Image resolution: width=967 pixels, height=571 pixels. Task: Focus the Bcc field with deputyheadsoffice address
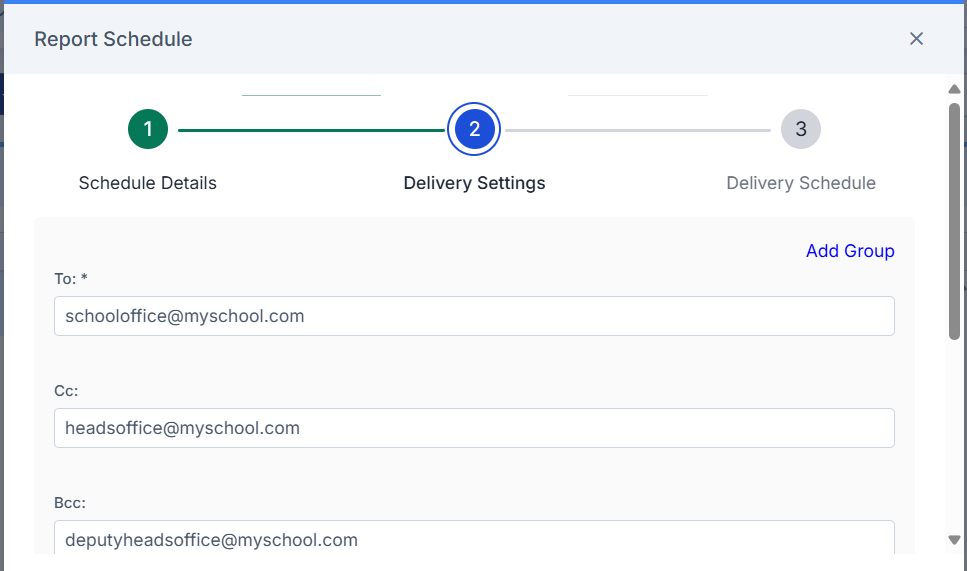click(474, 538)
